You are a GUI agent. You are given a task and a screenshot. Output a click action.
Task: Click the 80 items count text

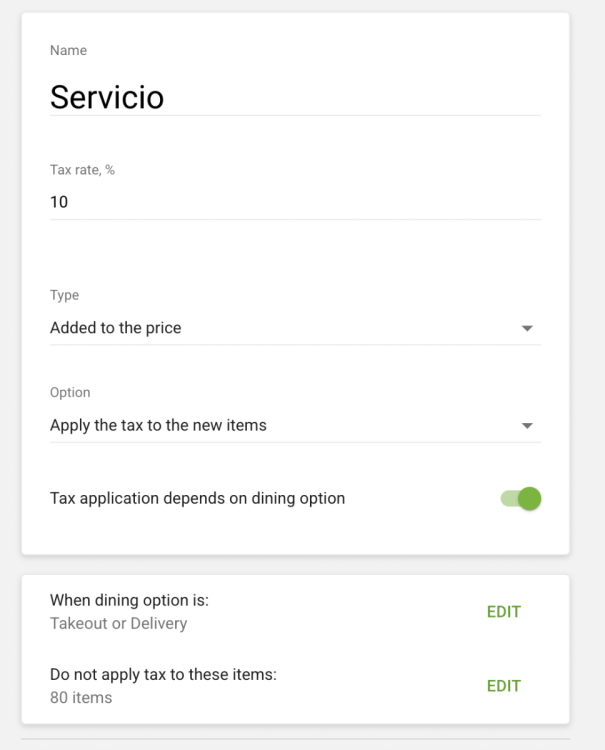pyautogui.click(x=81, y=697)
